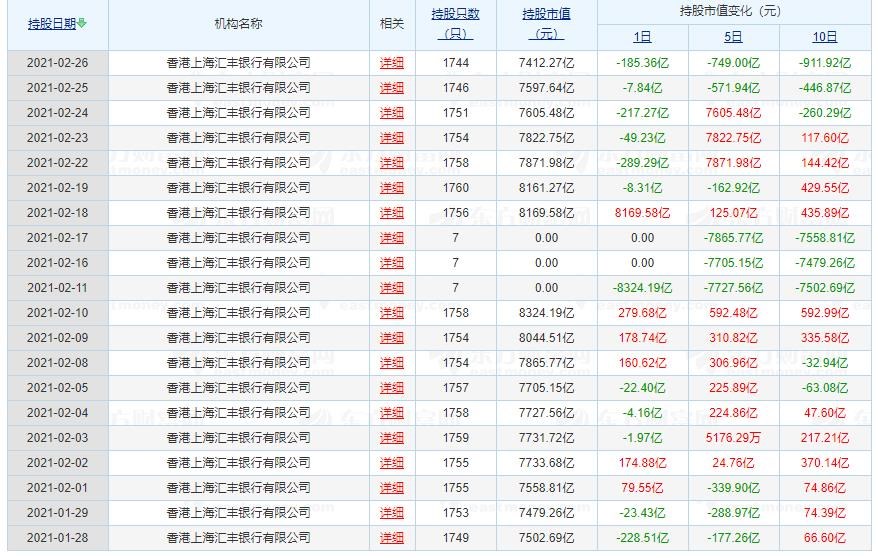This screenshot has width=878, height=558.
Task: Open 详细 link for 2021-01-28 row
Action: pyautogui.click(x=391, y=538)
